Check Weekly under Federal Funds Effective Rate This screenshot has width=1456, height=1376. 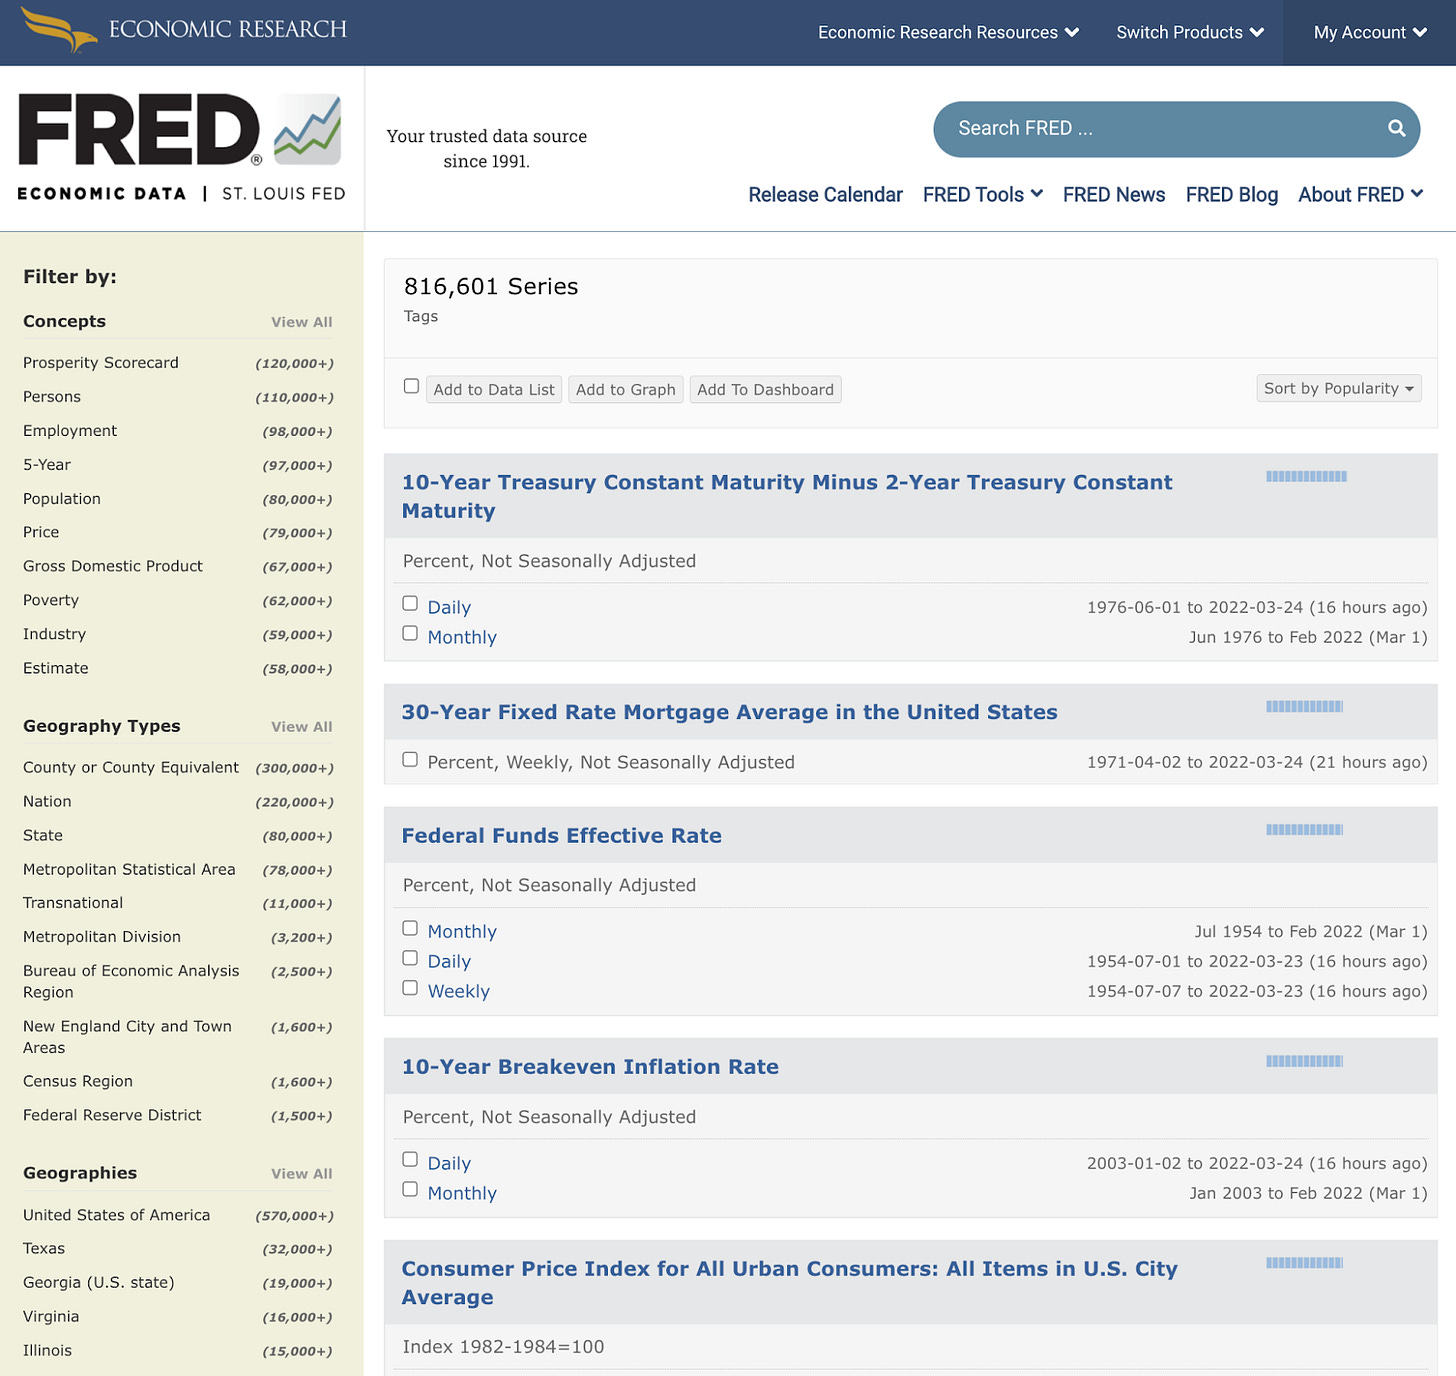tap(410, 988)
